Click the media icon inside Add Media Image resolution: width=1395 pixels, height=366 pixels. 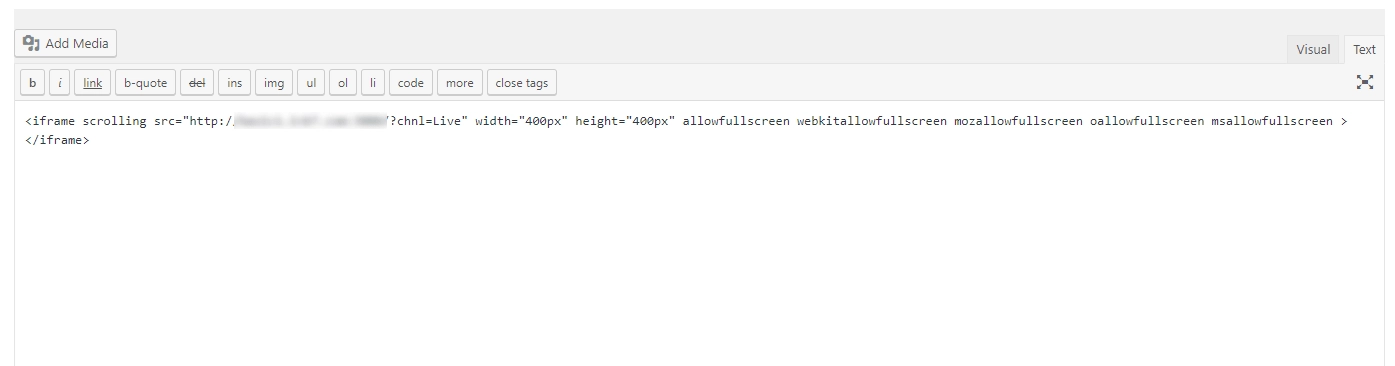pos(31,43)
